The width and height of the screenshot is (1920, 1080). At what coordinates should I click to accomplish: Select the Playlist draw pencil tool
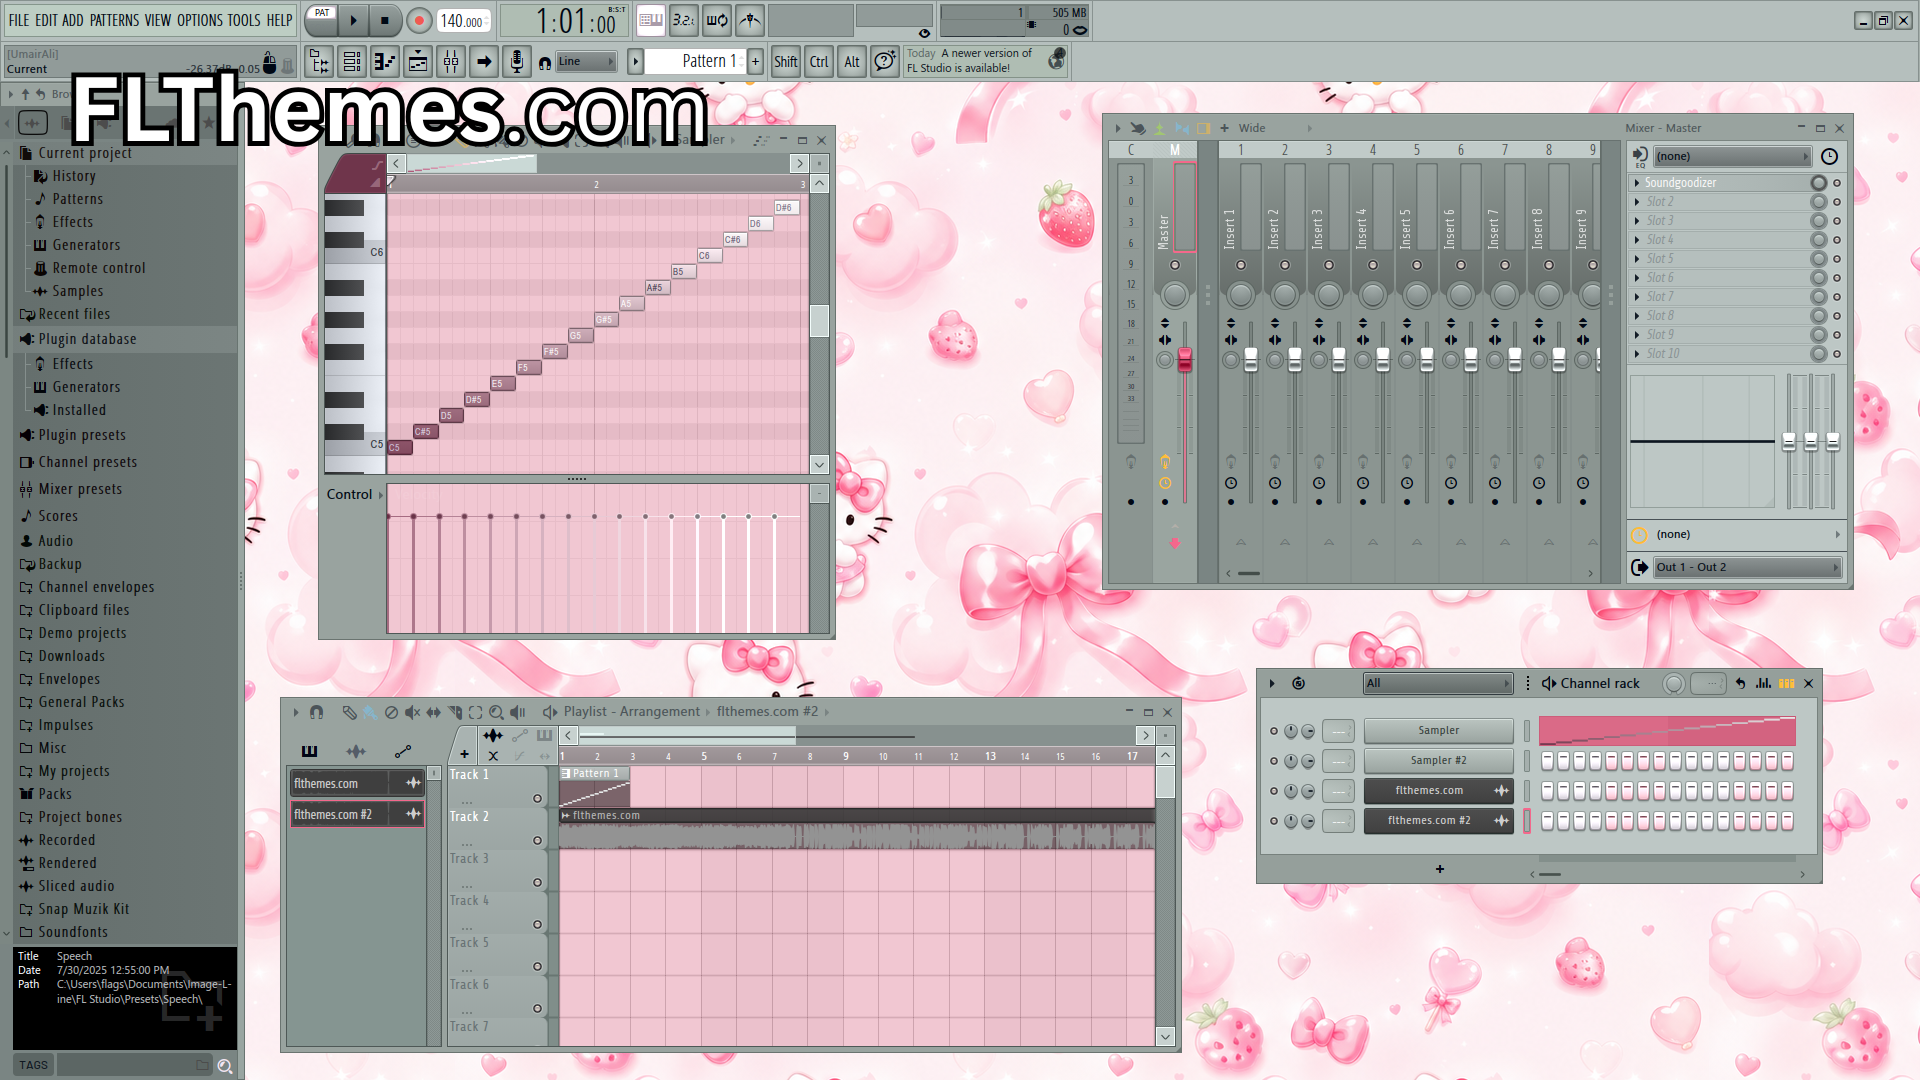point(349,712)
